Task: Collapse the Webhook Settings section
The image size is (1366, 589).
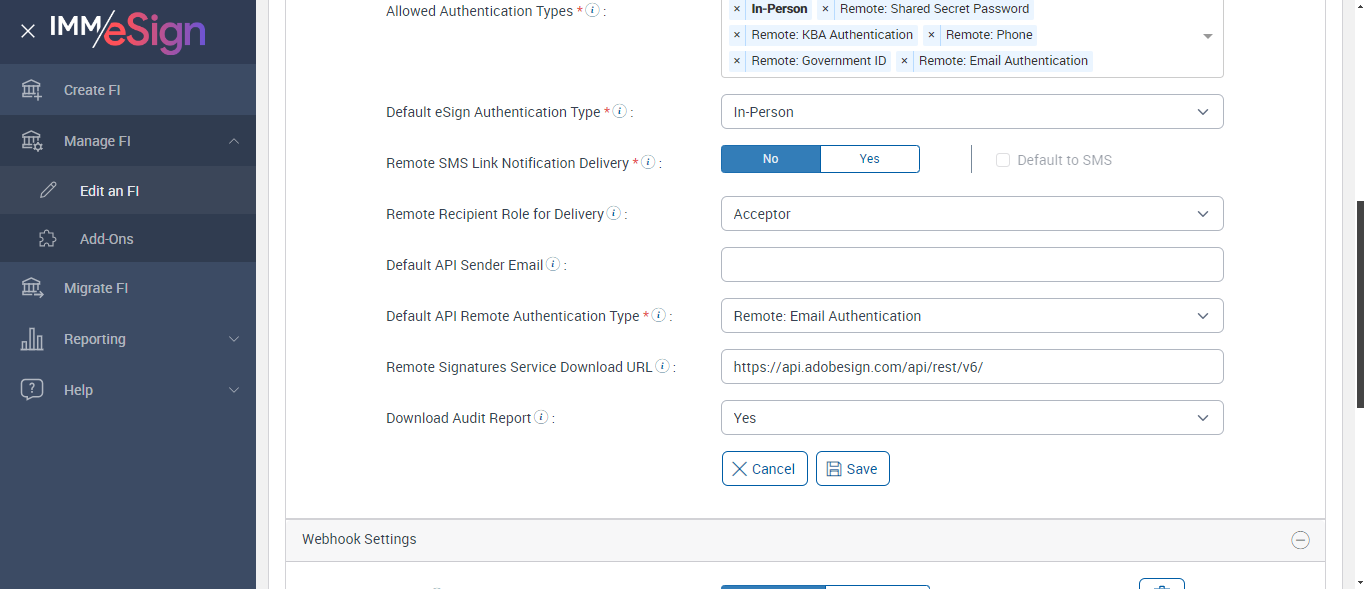Action: 1300,540
